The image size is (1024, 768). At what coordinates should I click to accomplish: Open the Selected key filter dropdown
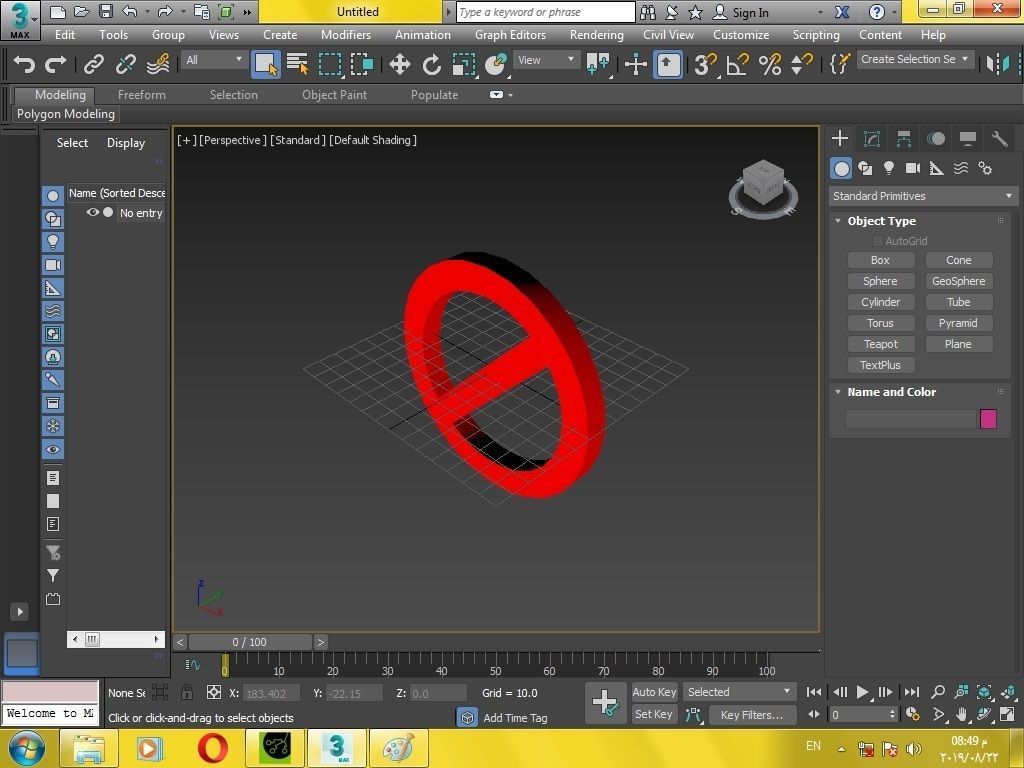(739, 692)
